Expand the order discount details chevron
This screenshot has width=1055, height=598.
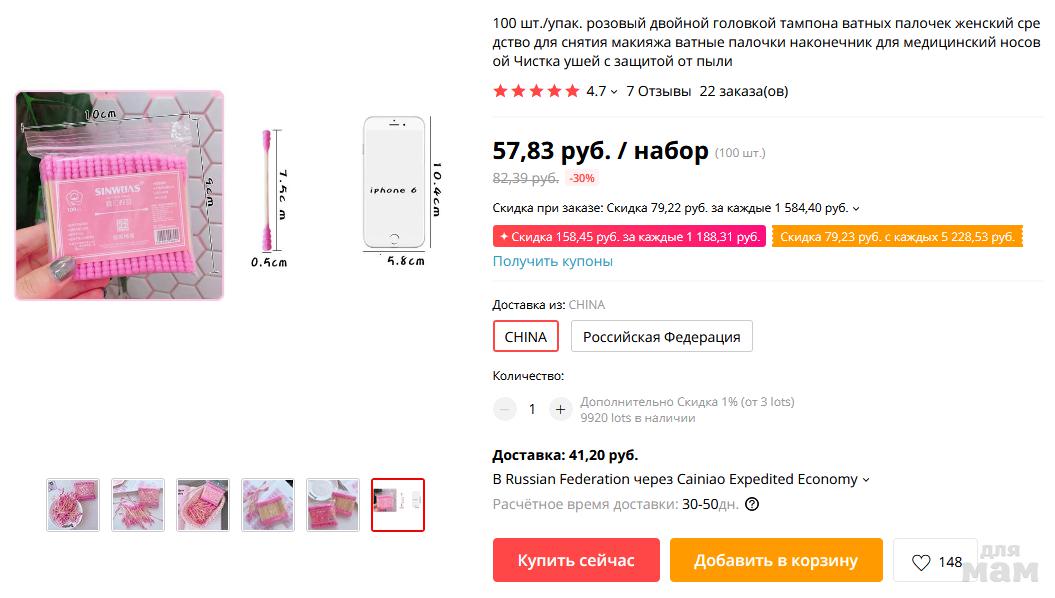click(x=856, y=209)
